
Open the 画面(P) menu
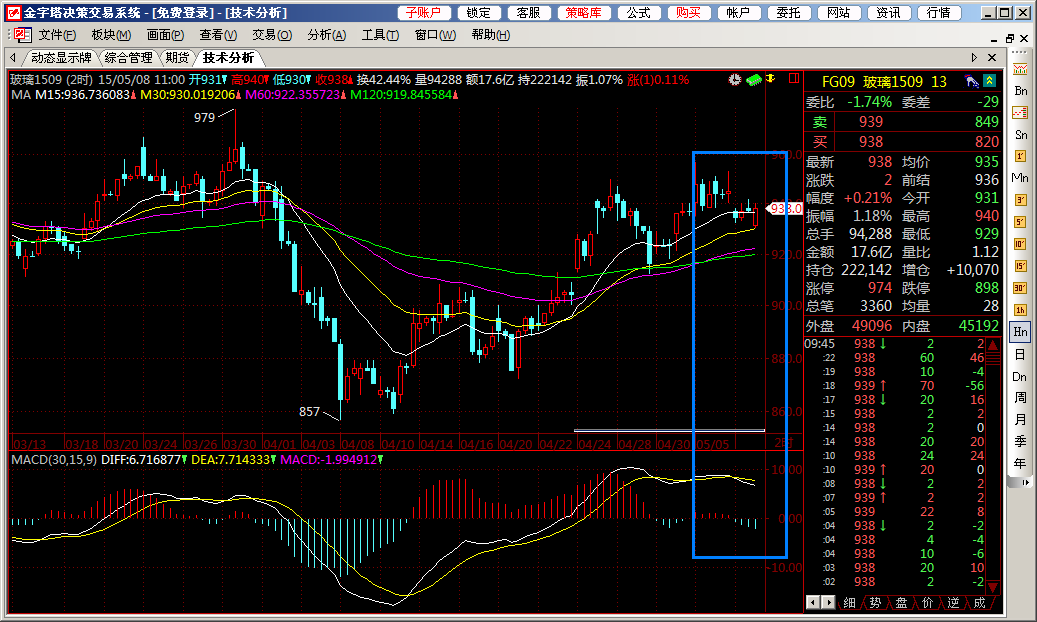(x=165, y=35)
